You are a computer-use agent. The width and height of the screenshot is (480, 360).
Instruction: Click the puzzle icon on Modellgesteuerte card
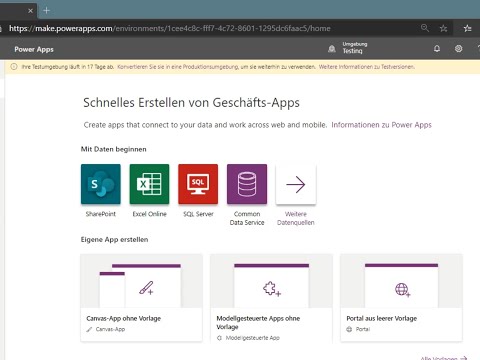pos(272,289)
